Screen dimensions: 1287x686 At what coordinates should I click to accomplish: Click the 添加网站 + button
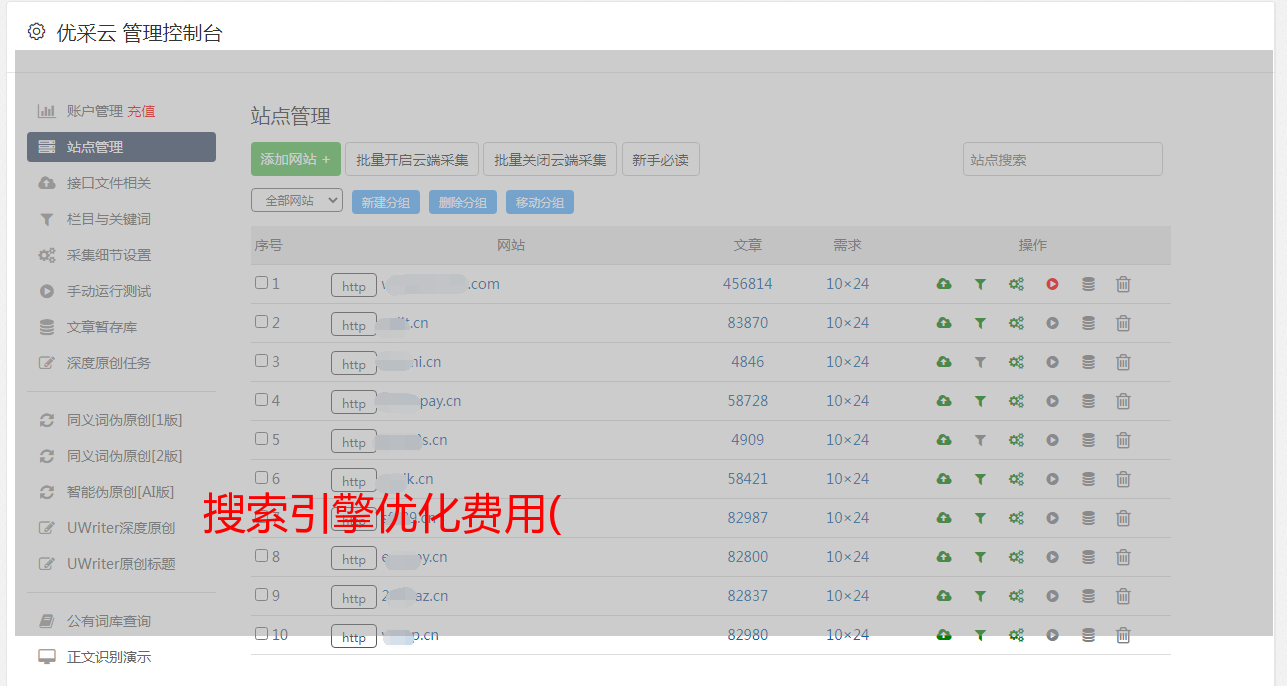(296, 159)
